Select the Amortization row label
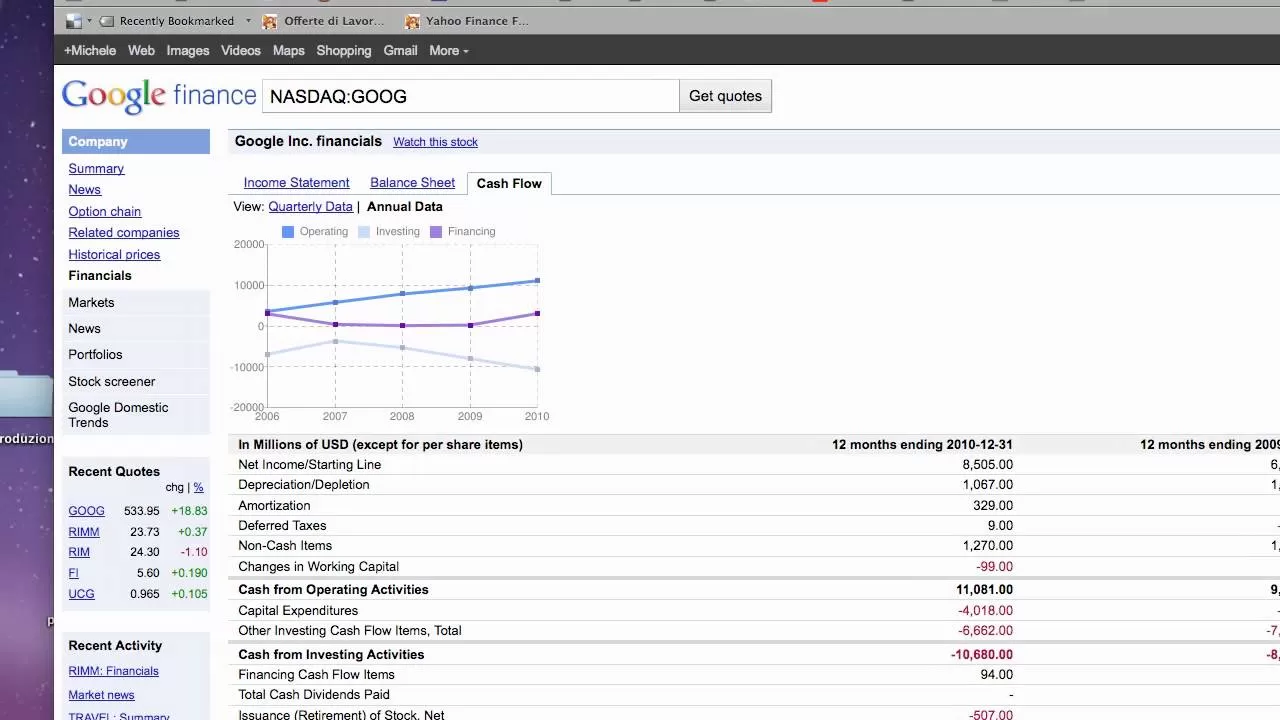This screenshot has width=1280, height=720. click(x=274, y=505)
